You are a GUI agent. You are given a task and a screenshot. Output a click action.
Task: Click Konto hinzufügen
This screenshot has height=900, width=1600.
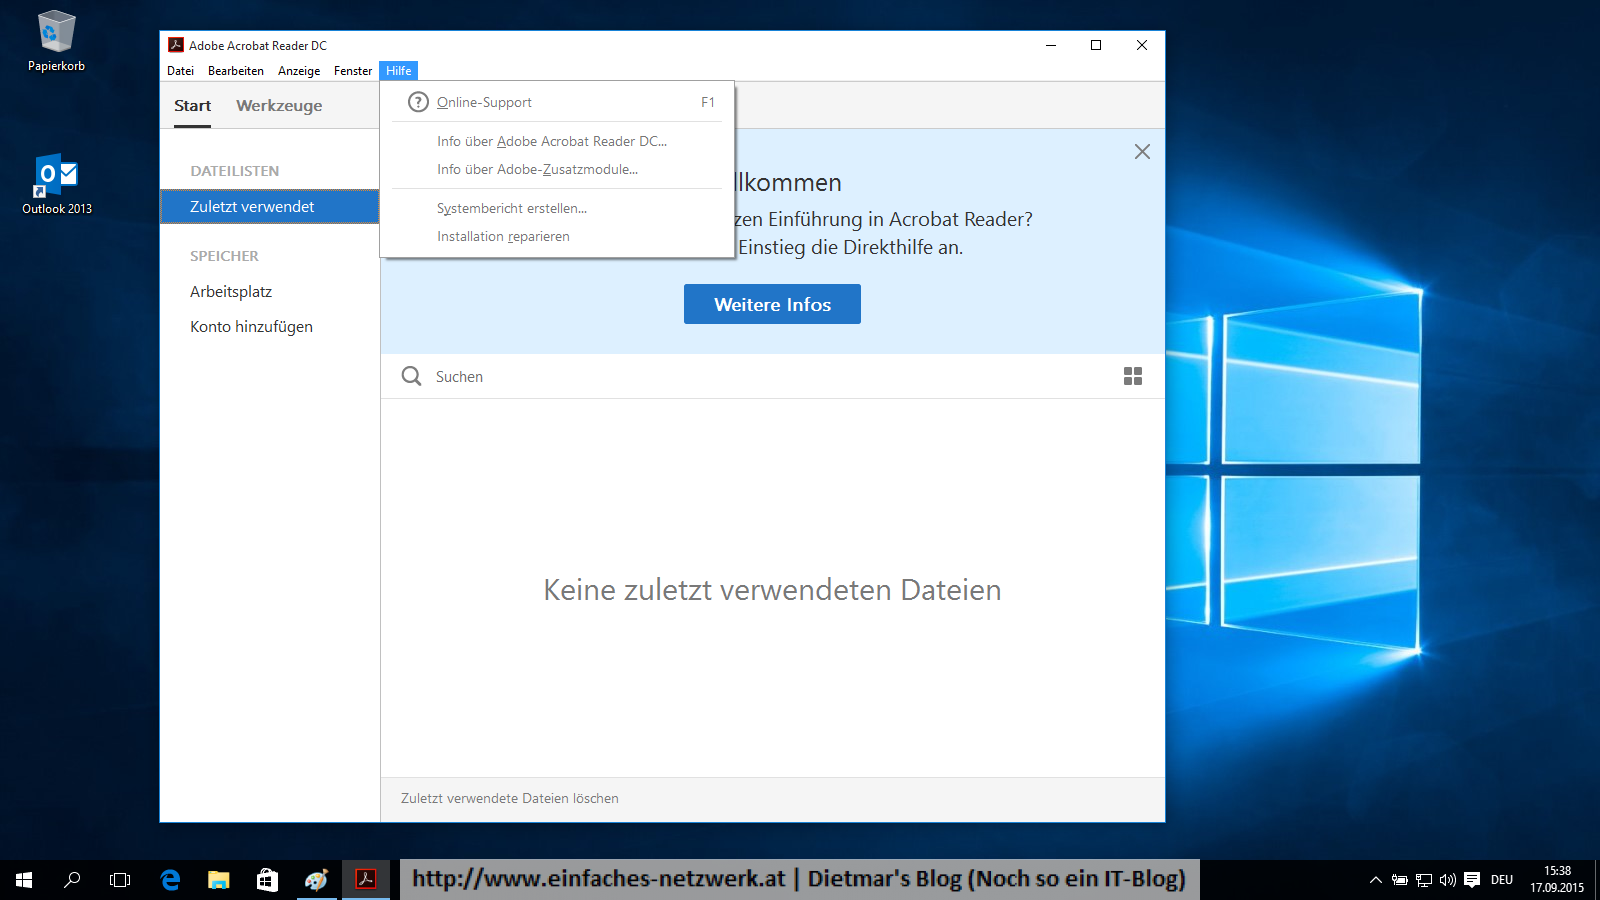(x=251, y=327)
